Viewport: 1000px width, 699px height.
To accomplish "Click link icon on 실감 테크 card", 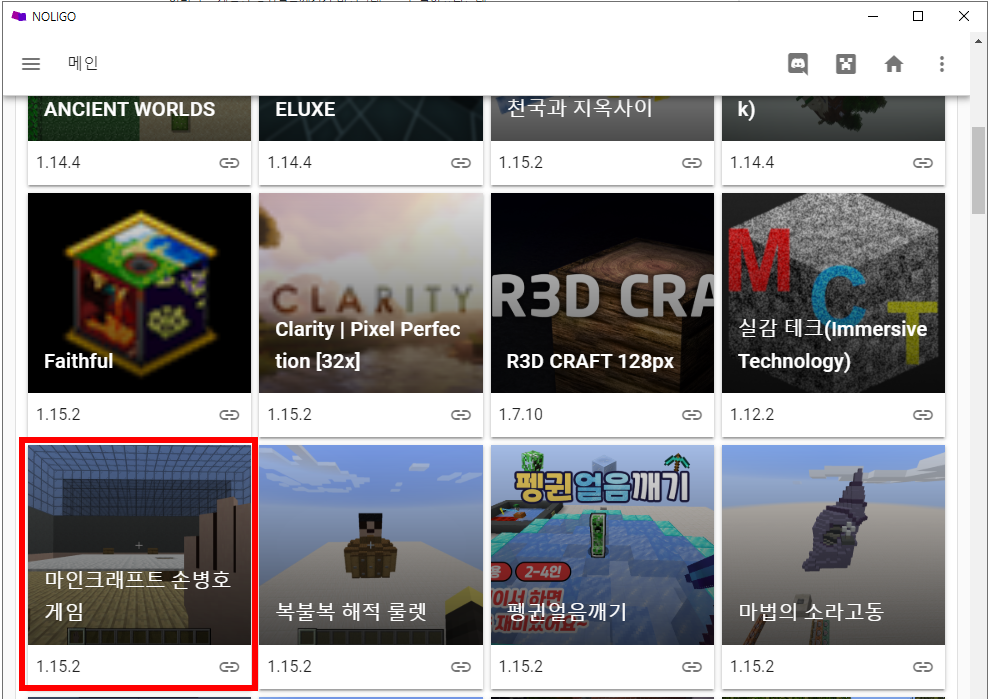I will (922, 415).
